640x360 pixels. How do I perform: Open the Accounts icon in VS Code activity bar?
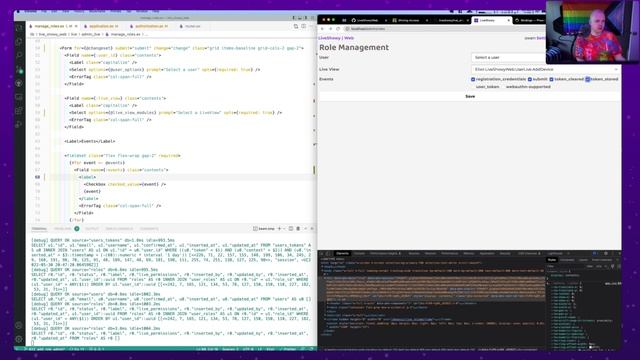point(19,325)
